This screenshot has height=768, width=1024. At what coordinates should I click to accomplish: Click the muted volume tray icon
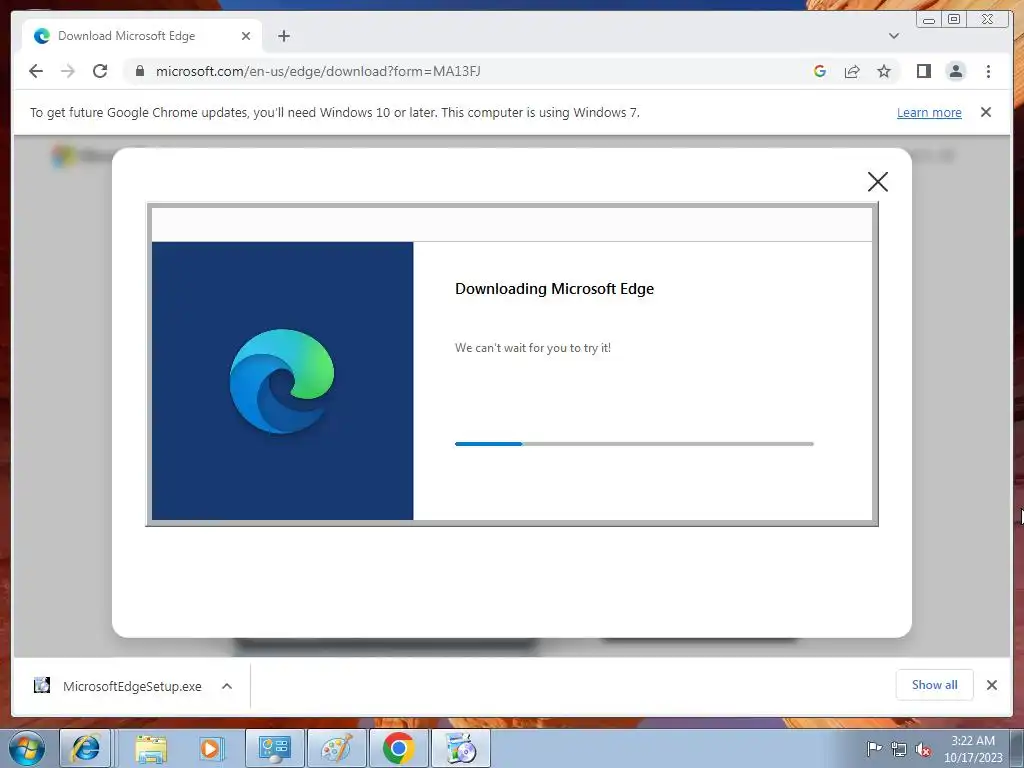[923, 749]
